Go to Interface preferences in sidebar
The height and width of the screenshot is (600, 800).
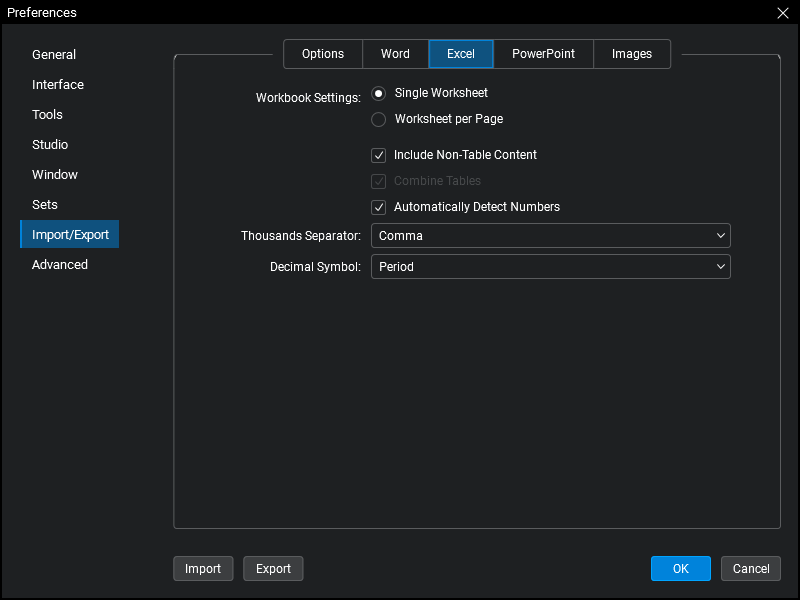click(x=58, y=85)
